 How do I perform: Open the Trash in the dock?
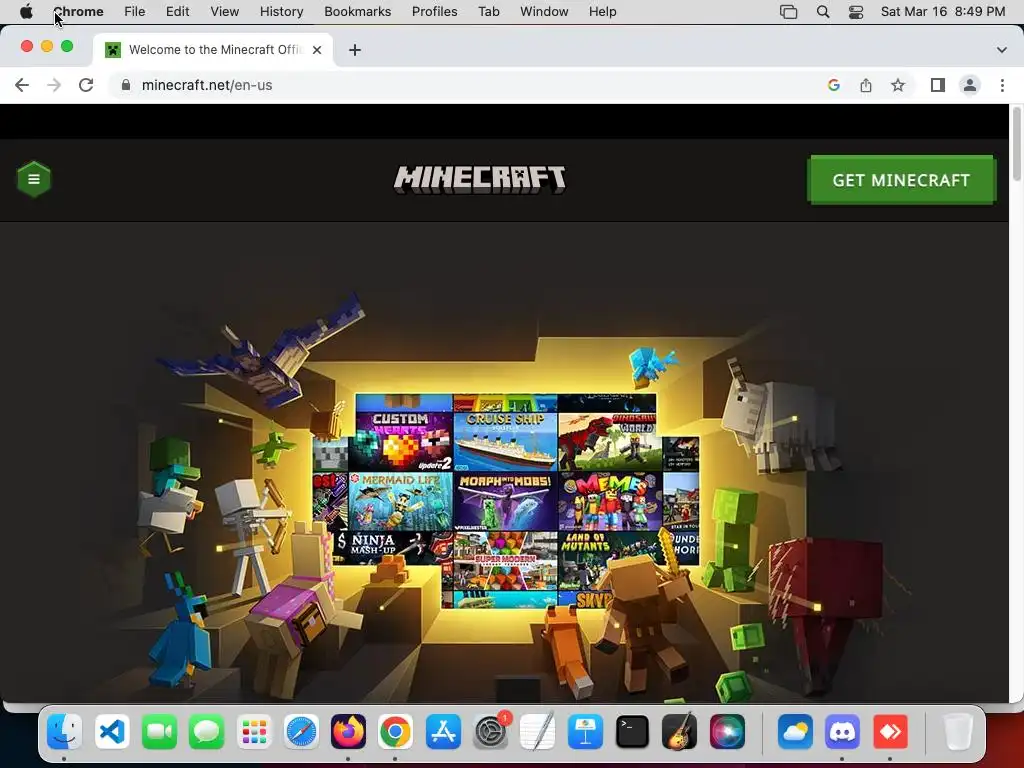[x=957, y=731]
